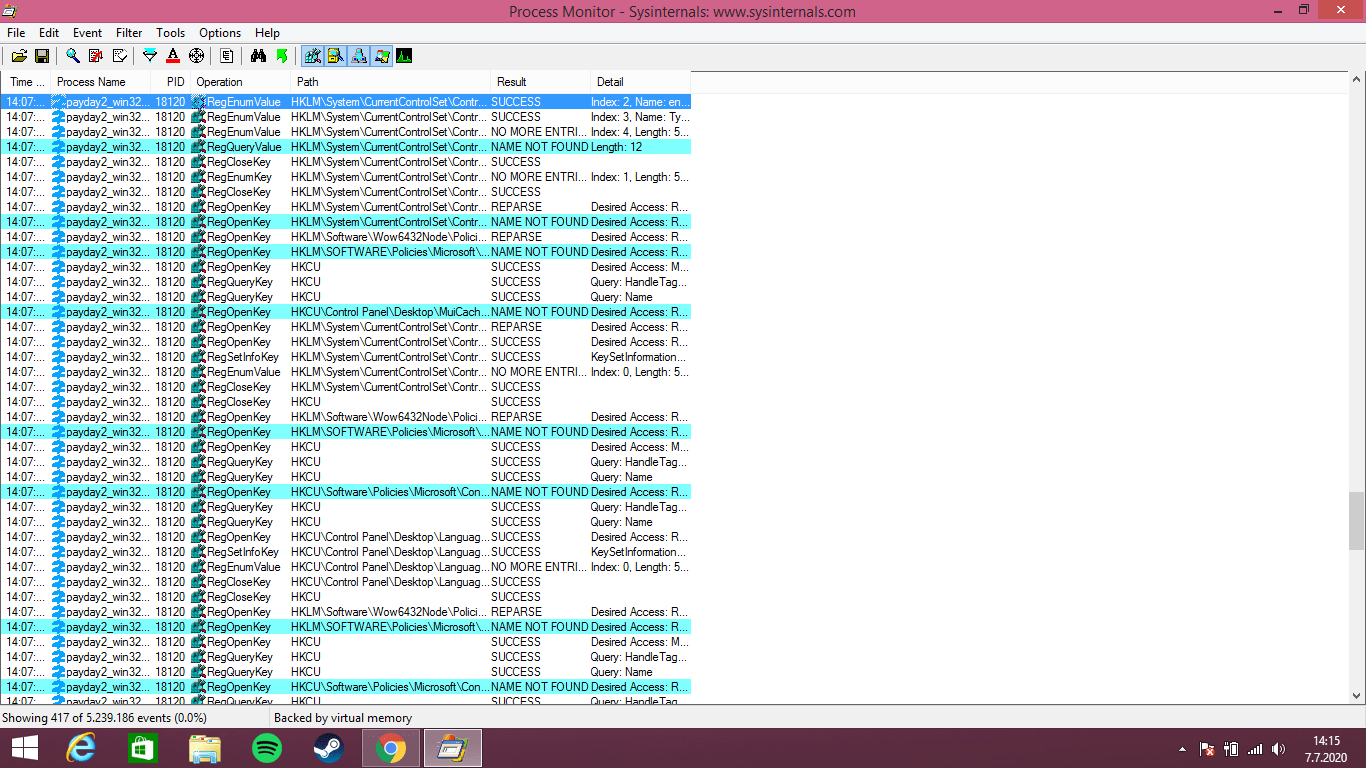Open the Windows Store taskbar icon
The height and width of the screenshot is (768, 1366).
[x=143, y=748]
